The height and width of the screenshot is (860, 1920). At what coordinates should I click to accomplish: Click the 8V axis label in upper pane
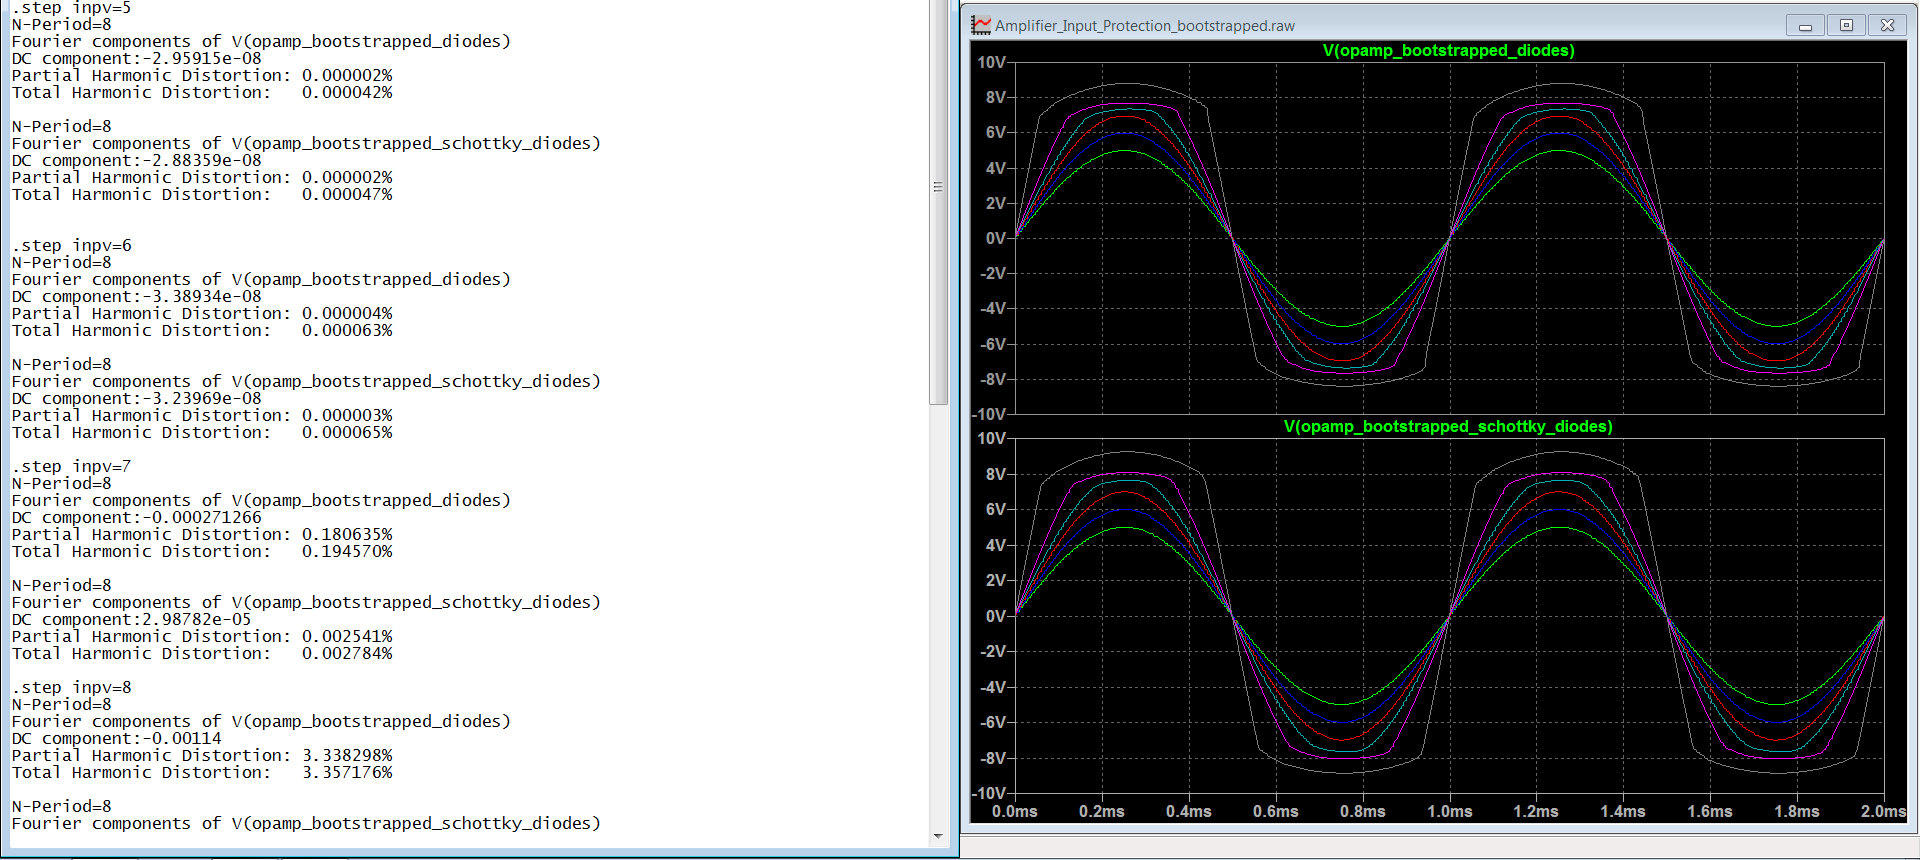coord(996,97)
